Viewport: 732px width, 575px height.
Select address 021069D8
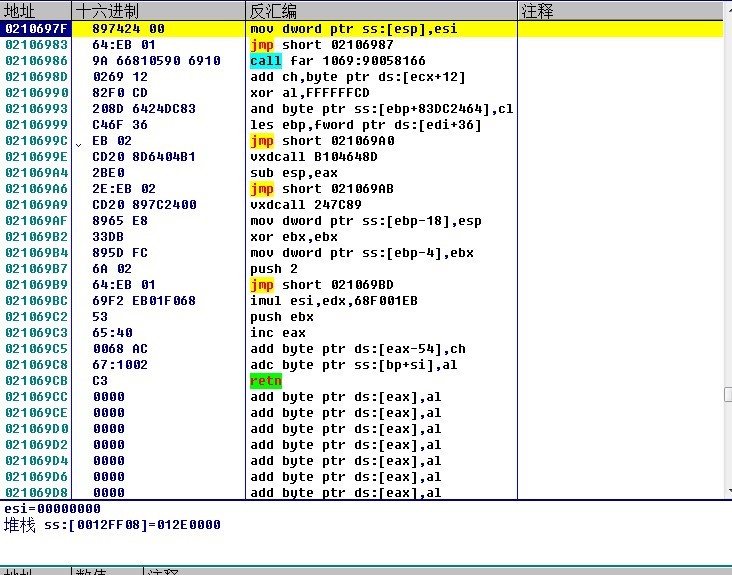[36, 492]
